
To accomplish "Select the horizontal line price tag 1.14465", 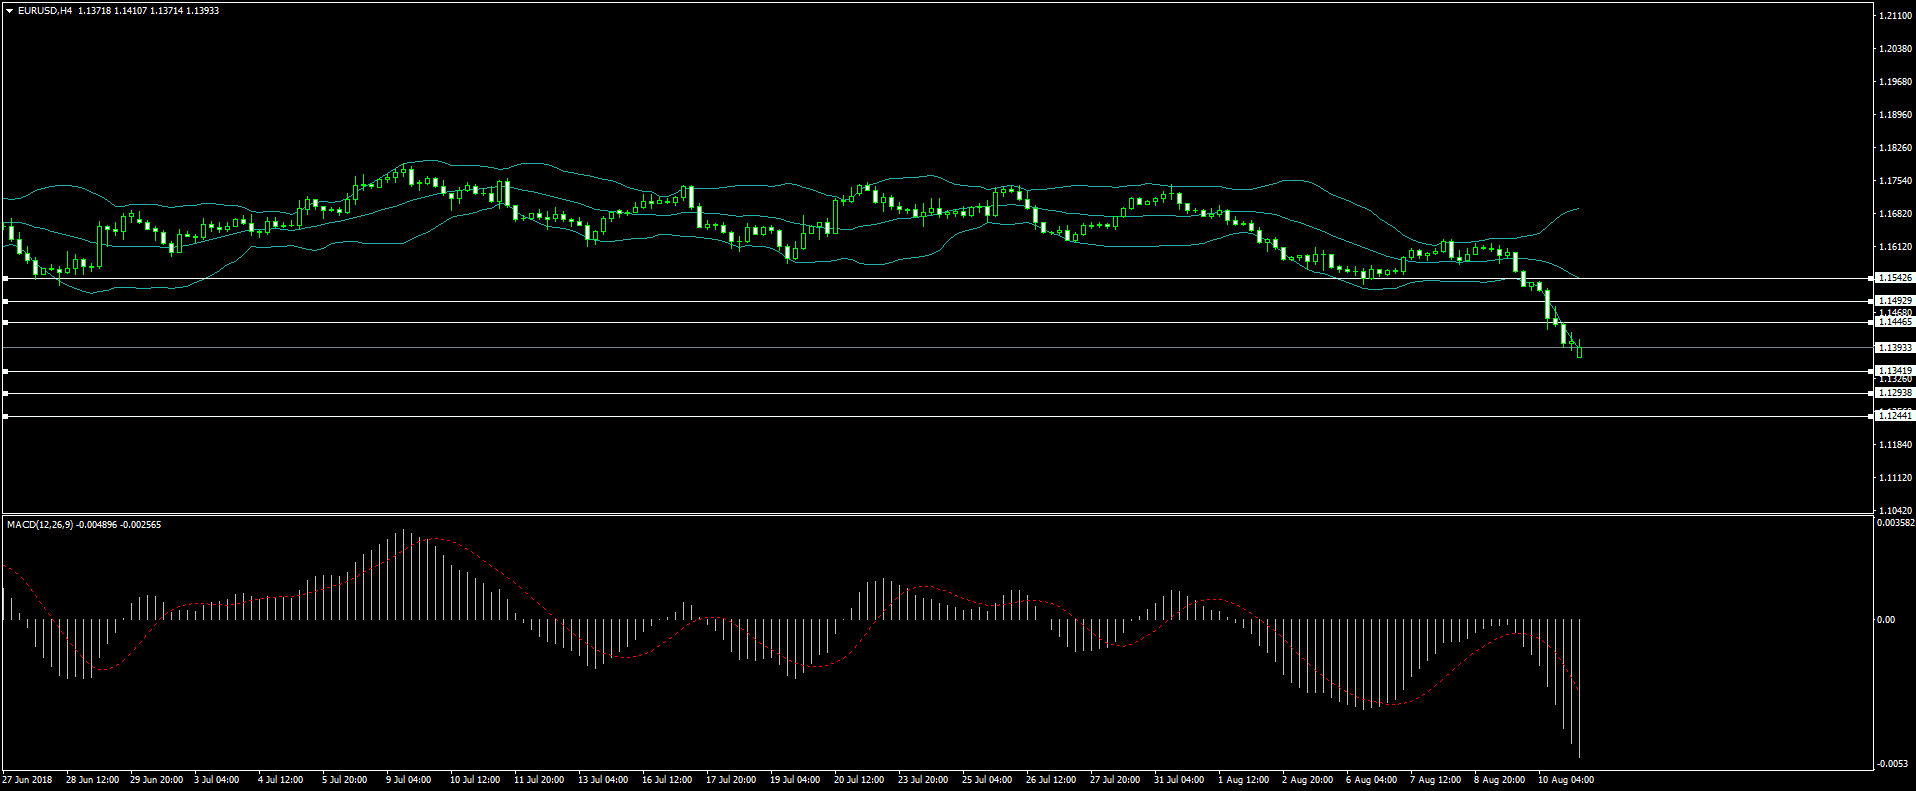I will [1894, 322].
